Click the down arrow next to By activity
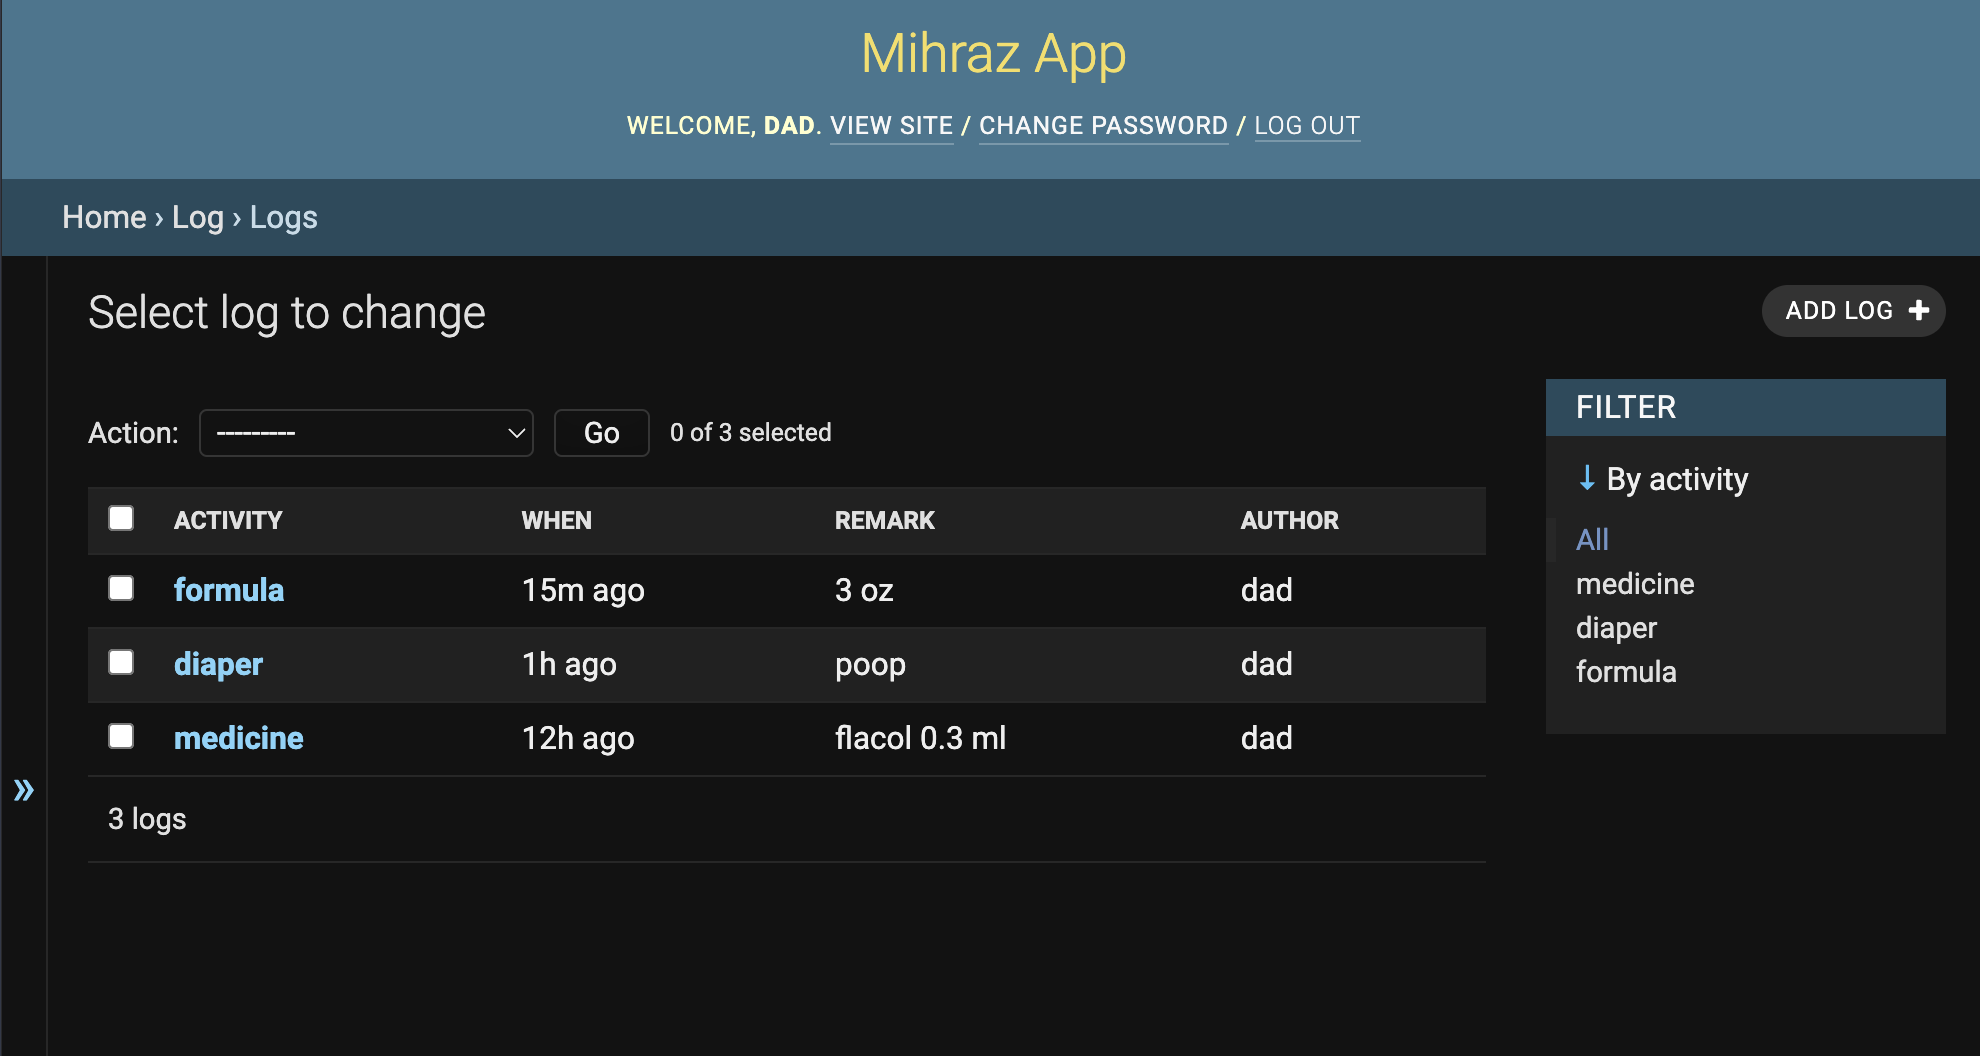This screenshot has height=1056, width=1980. [x=1587, y=479]
